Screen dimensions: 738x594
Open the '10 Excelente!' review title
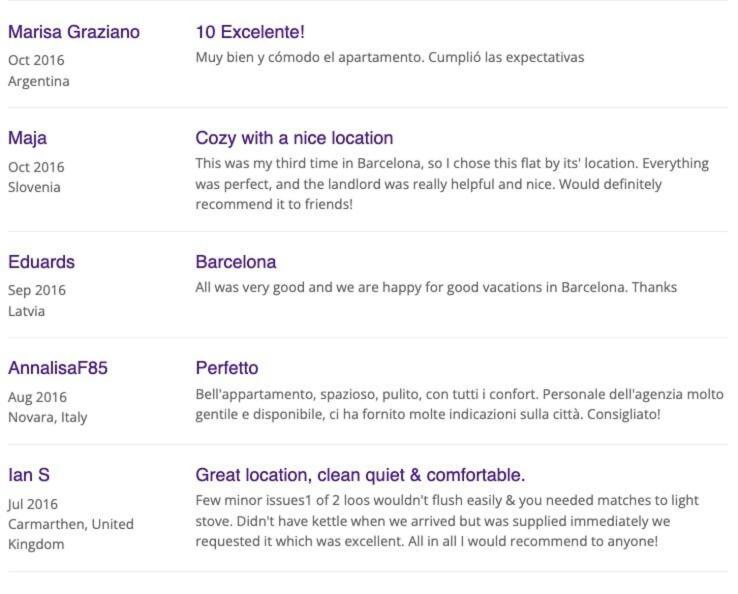pyautogui.click(x=250, y=32)
